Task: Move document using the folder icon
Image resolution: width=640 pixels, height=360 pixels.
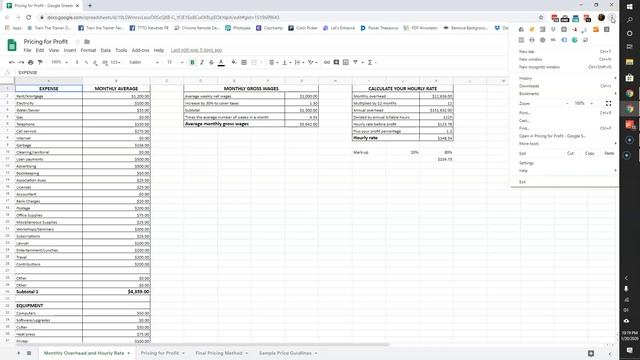Action: (87, 42)
